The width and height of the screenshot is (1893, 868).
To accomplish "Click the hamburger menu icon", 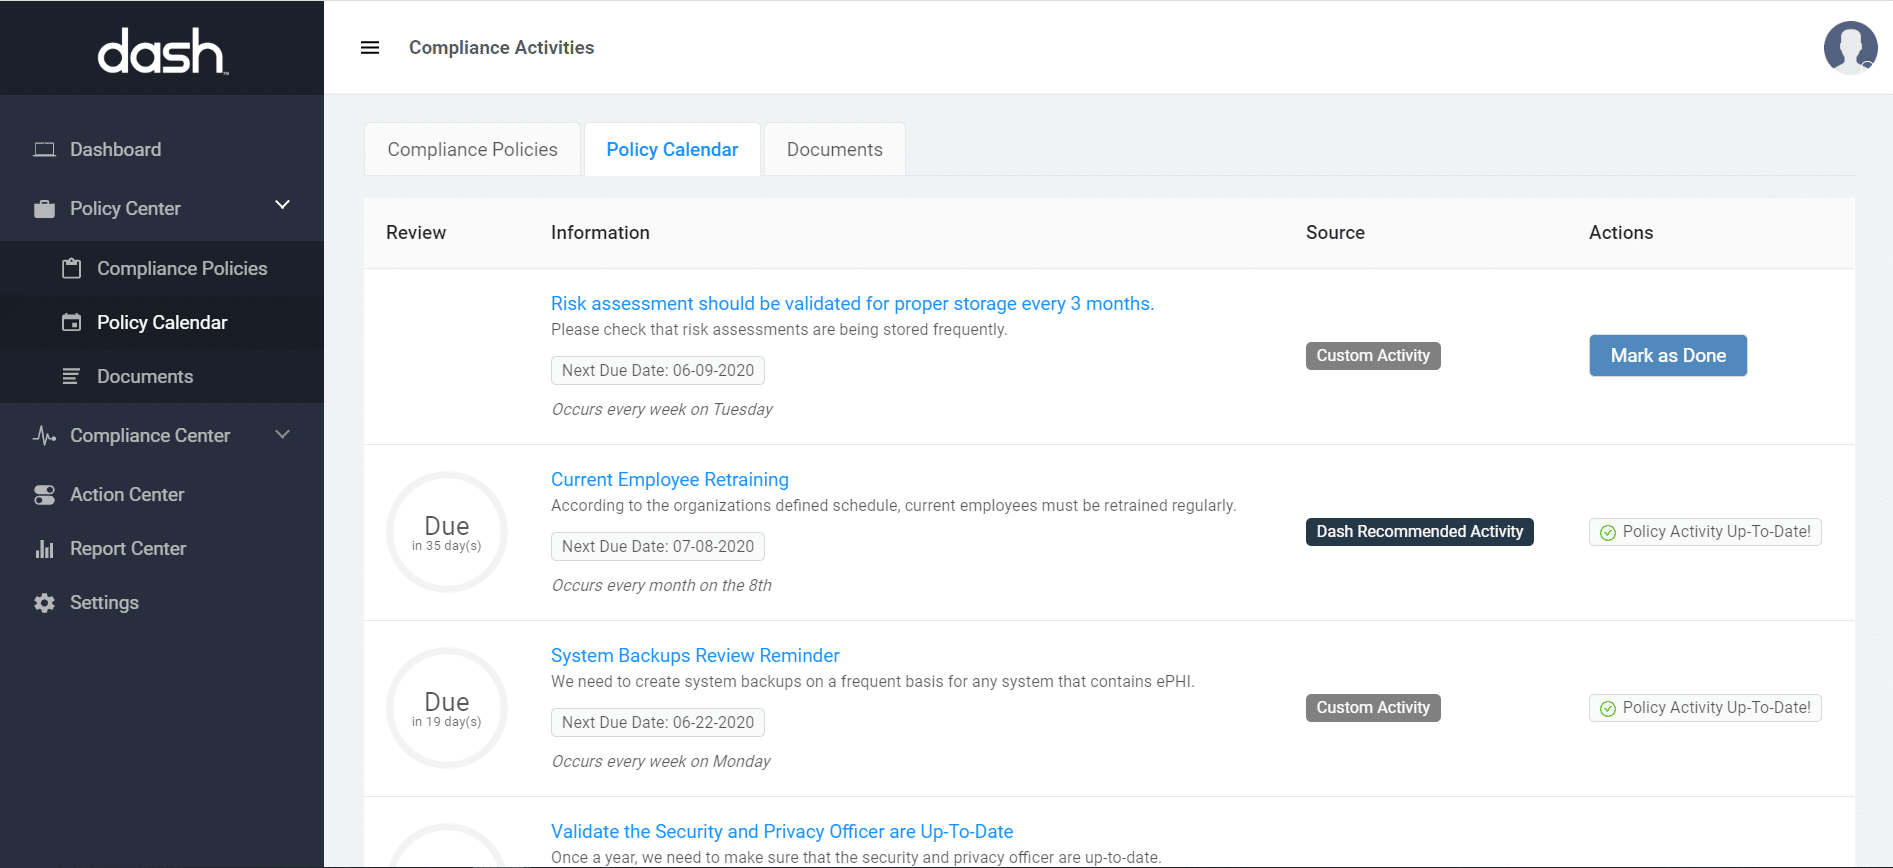I will [x=370, y=48].
